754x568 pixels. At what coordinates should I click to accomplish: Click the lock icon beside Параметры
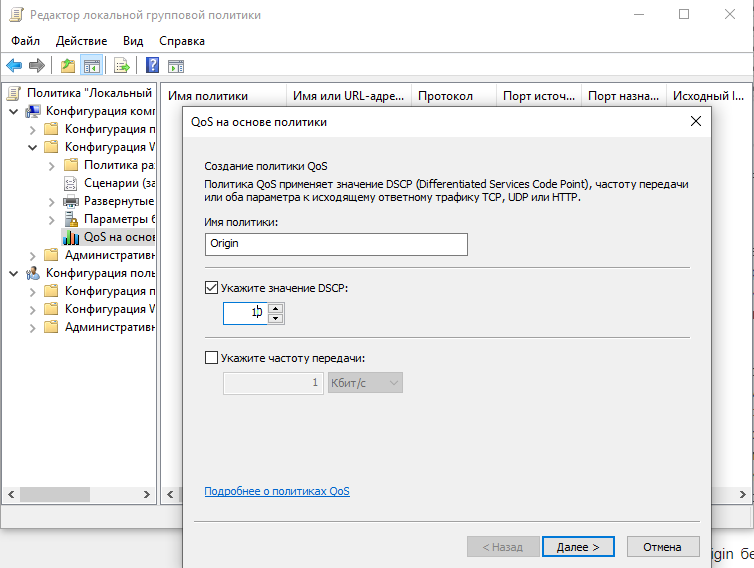click(71, 219)
